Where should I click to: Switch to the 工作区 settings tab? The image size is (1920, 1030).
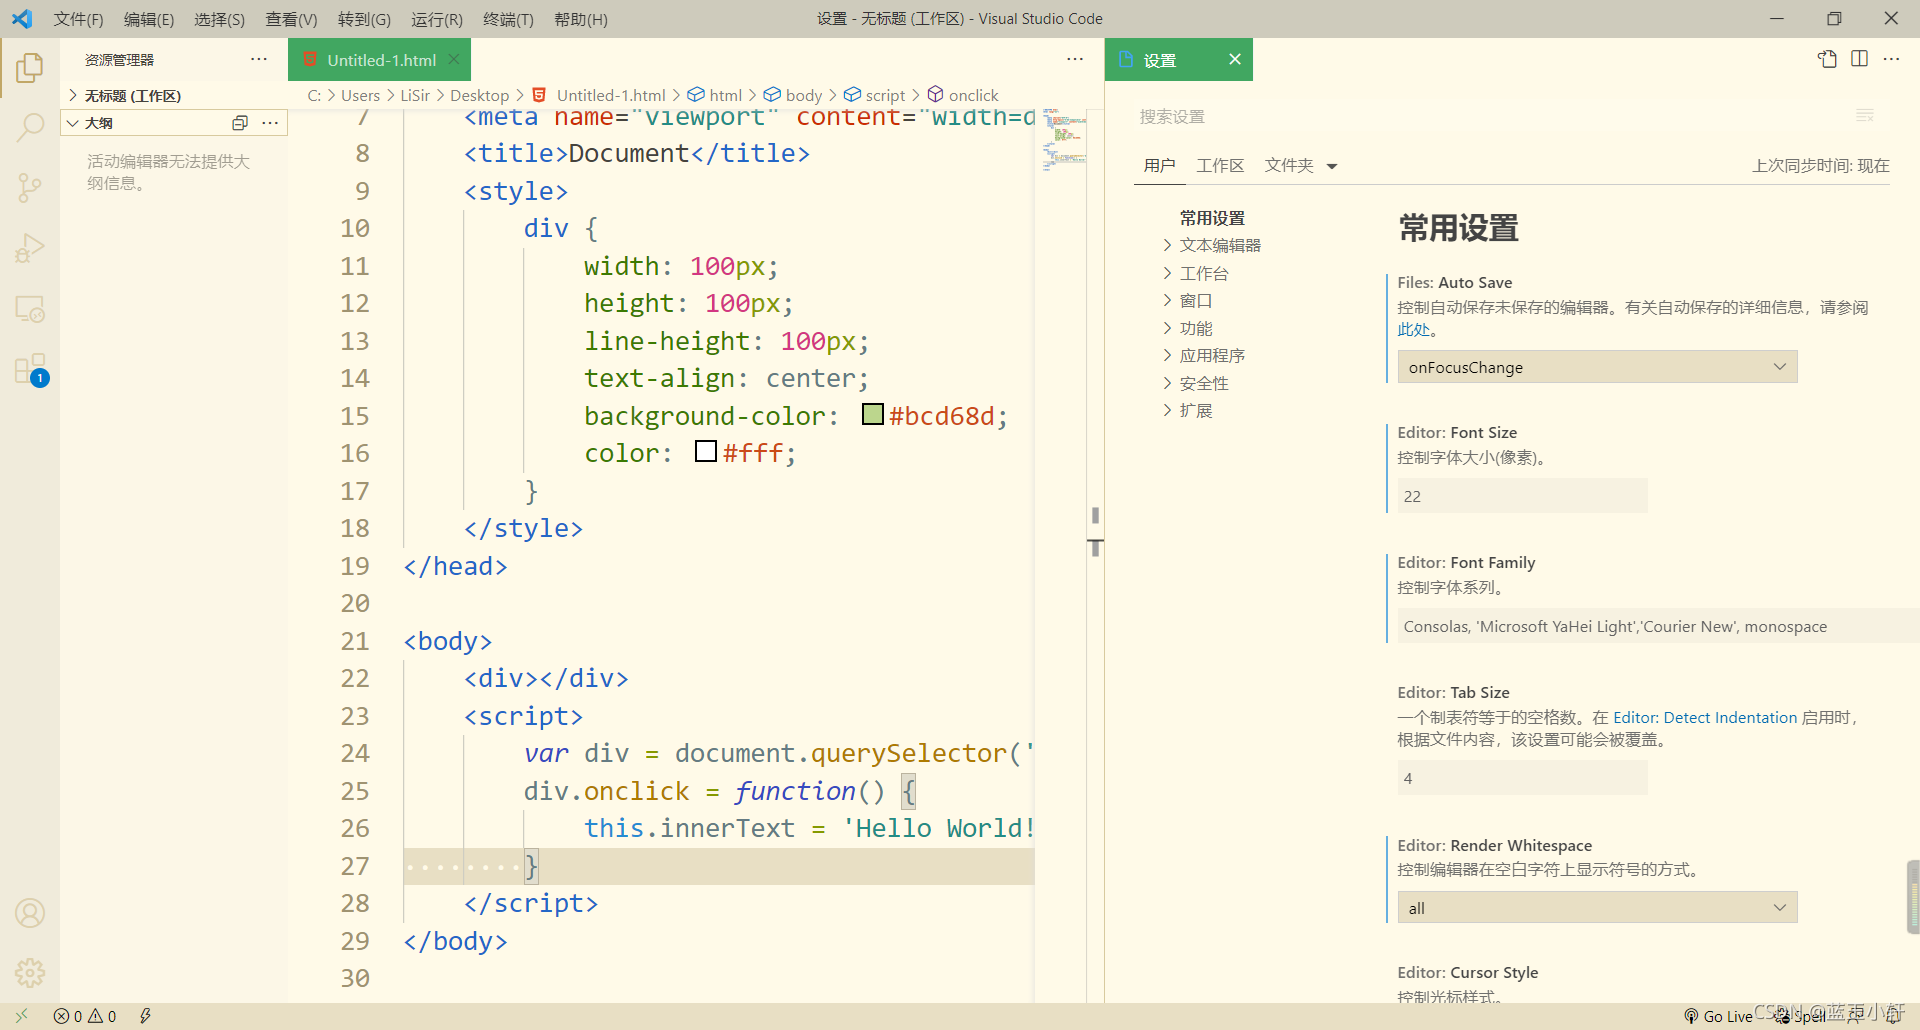[1220, 165]
